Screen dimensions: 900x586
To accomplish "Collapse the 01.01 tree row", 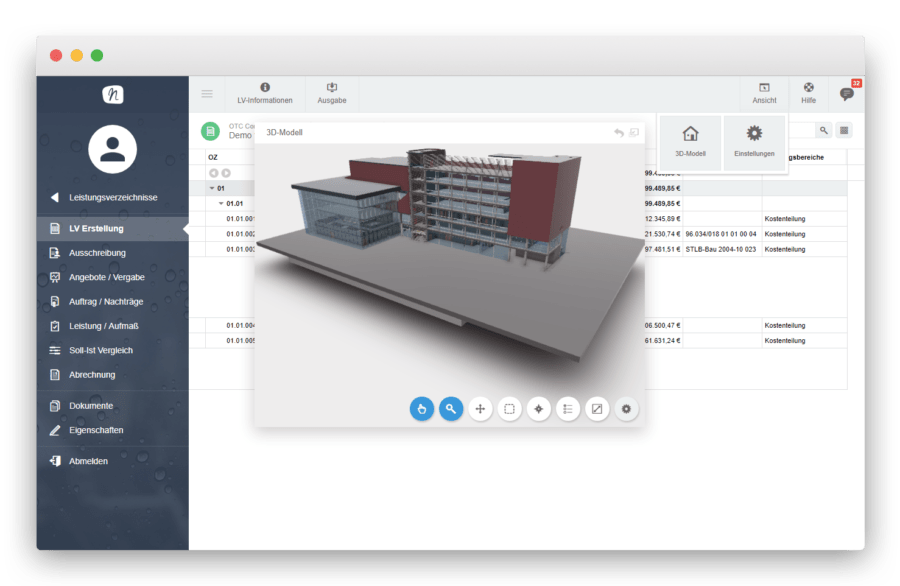I will tap(221, 203).
